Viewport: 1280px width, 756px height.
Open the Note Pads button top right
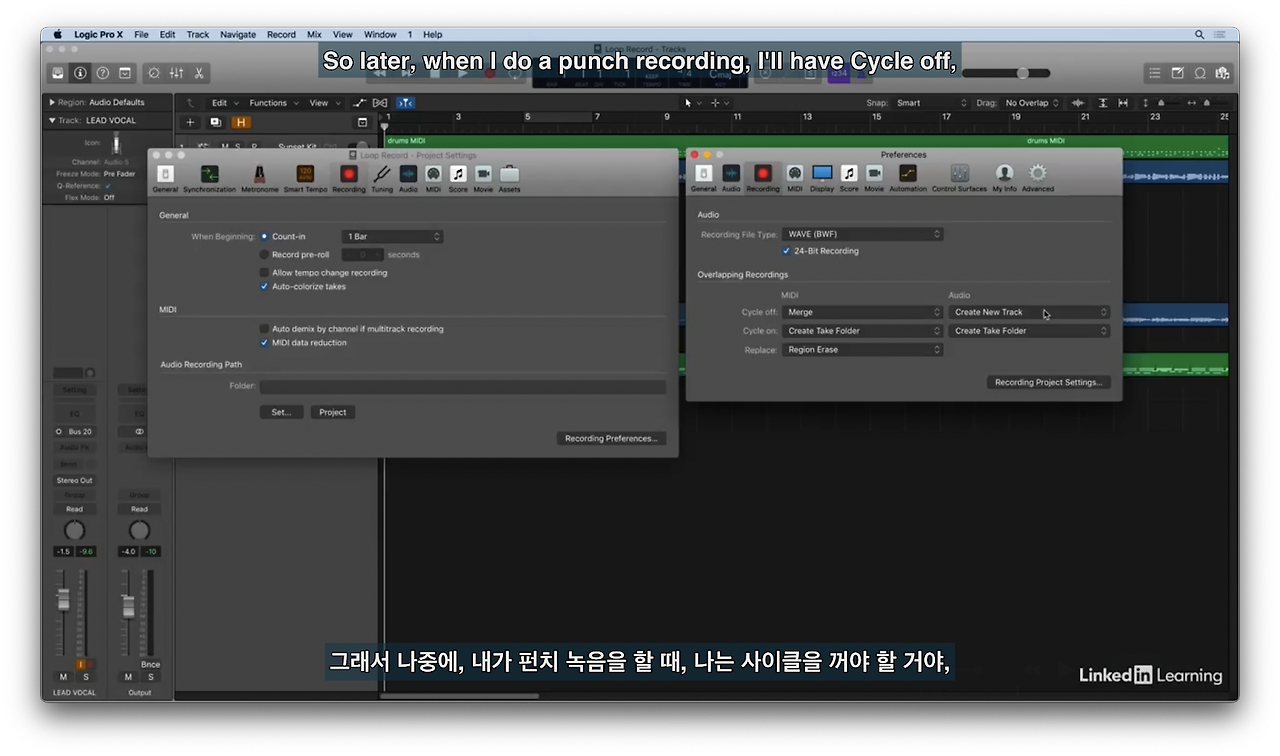[x=1177, y=73]
